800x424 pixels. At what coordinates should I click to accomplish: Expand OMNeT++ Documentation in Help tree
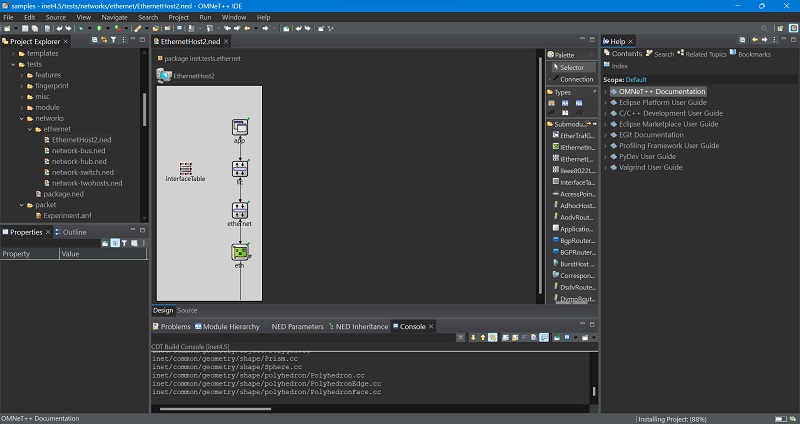[606, 92]
